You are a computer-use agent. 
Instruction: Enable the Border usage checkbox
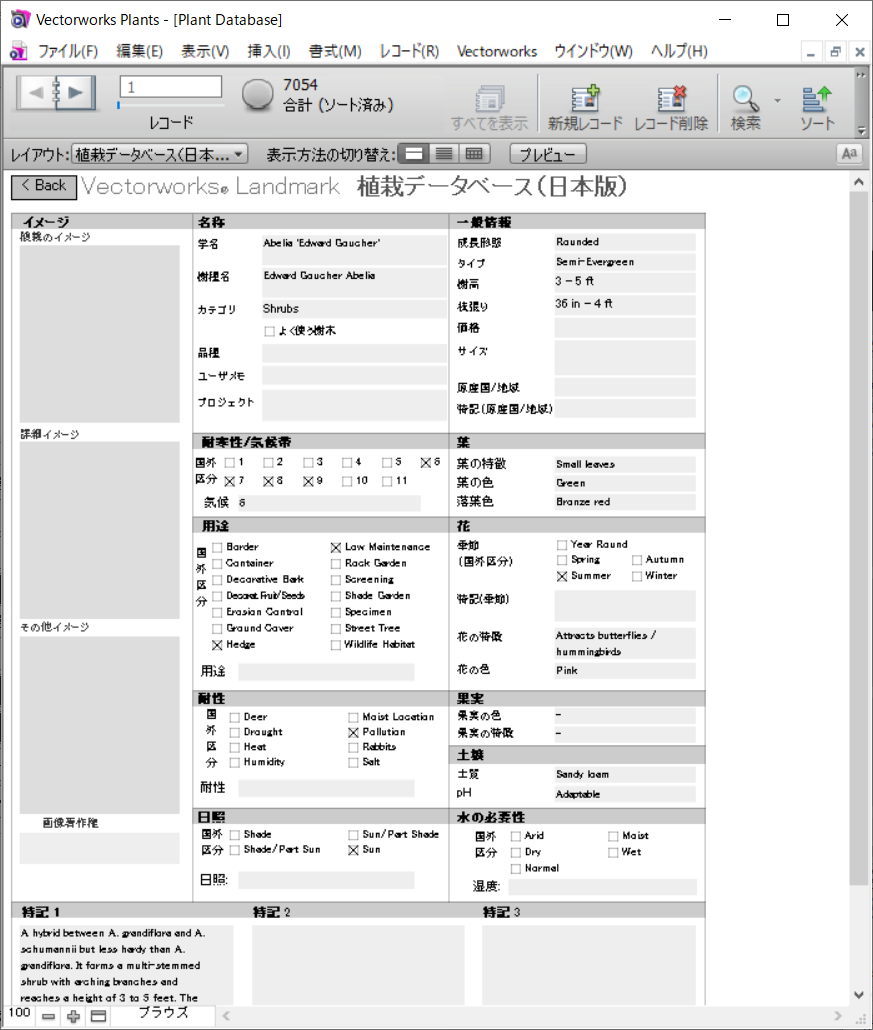218,547
